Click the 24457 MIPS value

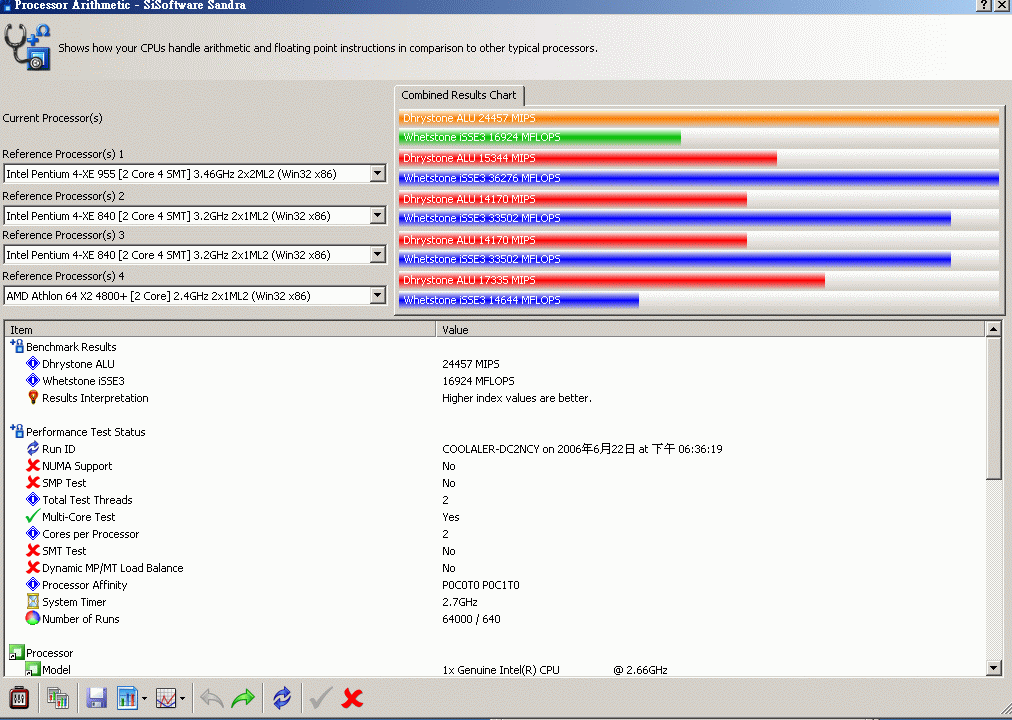[x=471, y=364]
